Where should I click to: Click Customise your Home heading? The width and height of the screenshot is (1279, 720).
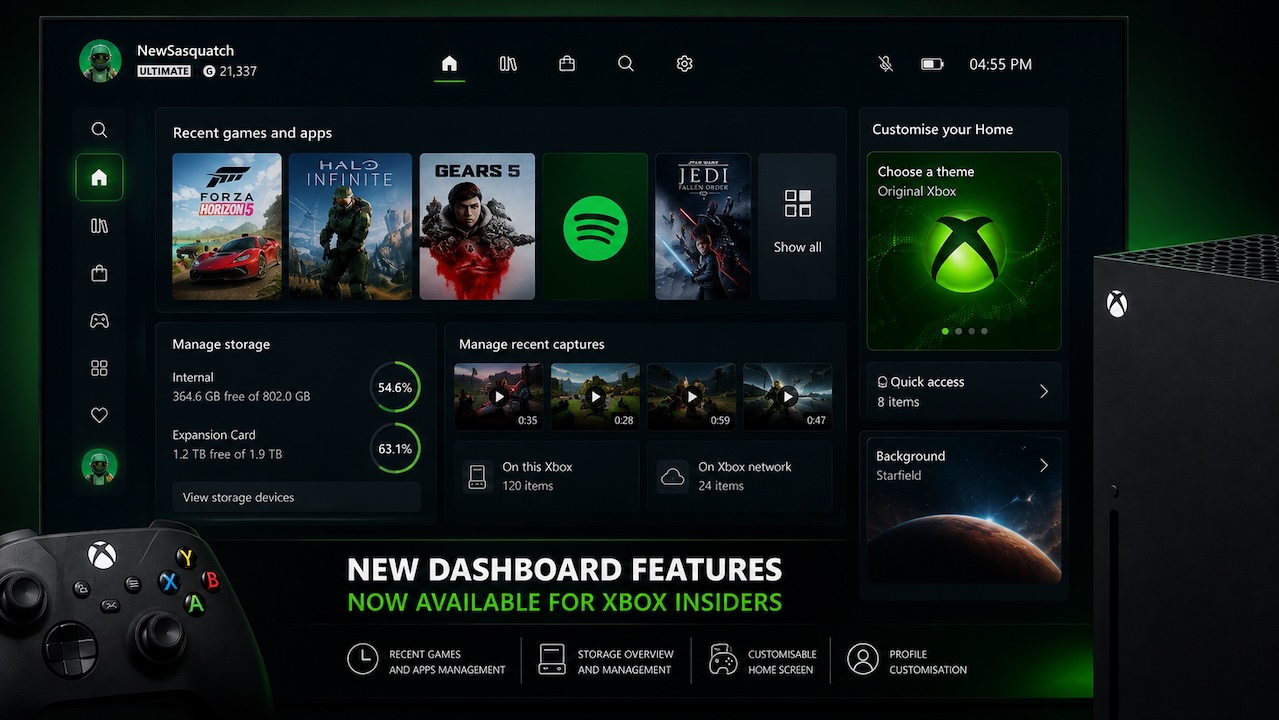(x=942, y=129)
